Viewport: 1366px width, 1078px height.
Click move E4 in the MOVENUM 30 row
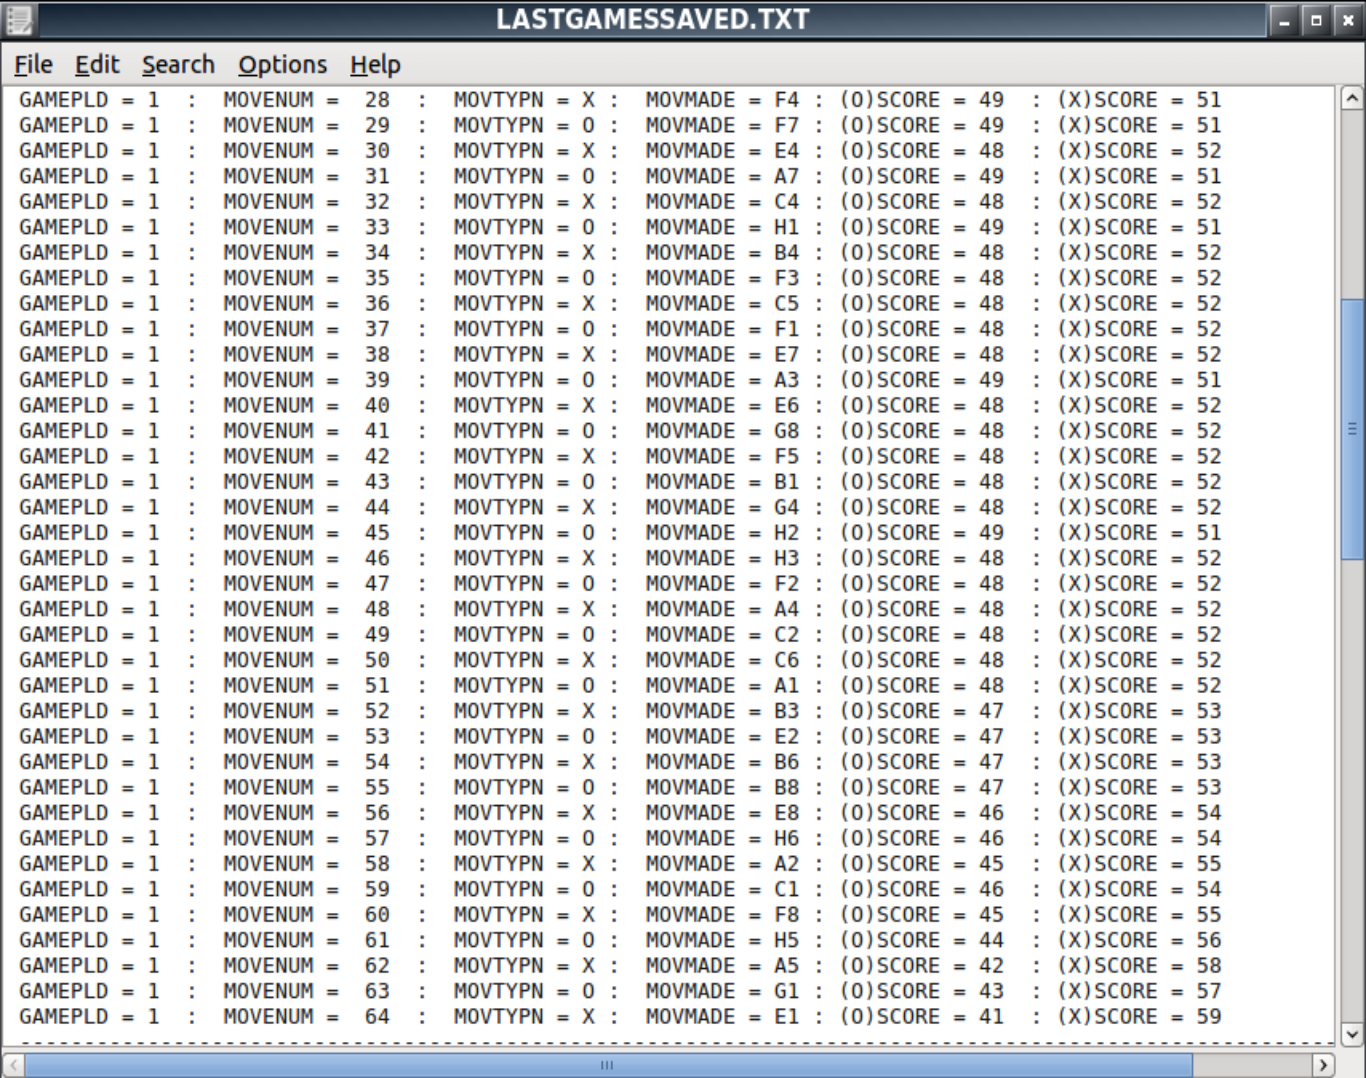[787, 151]
